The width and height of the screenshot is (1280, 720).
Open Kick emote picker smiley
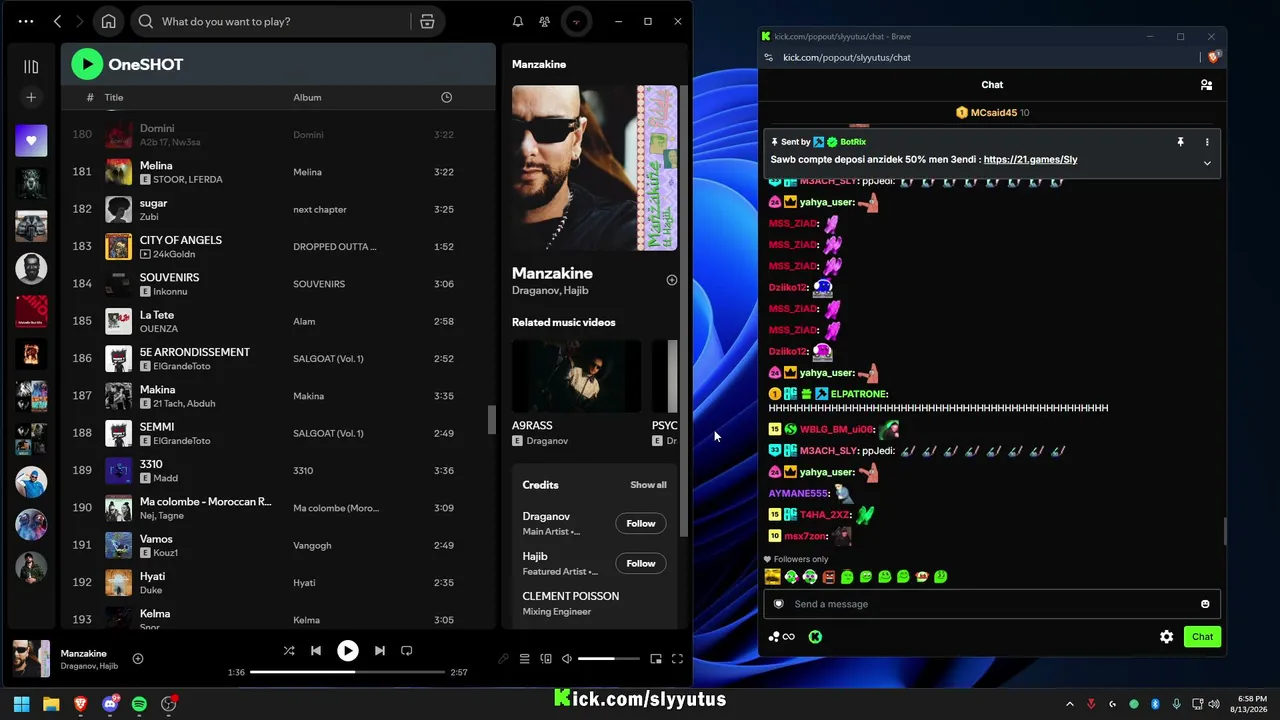tap(1205, 604)
